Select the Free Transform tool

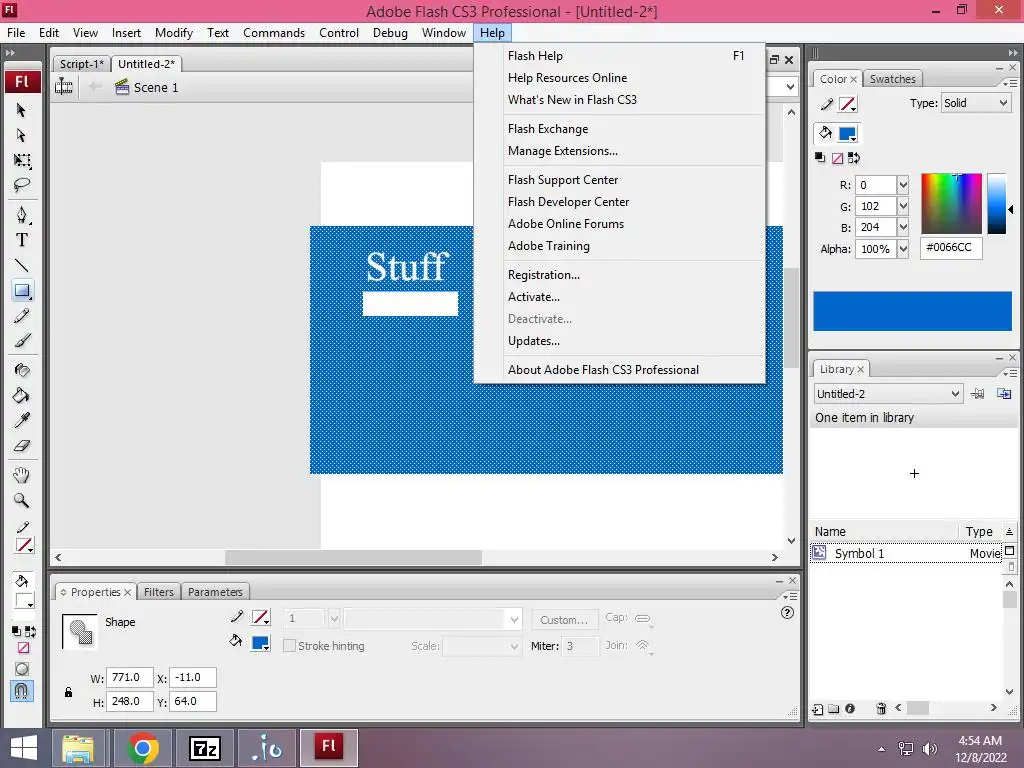[x=22, y=160]
